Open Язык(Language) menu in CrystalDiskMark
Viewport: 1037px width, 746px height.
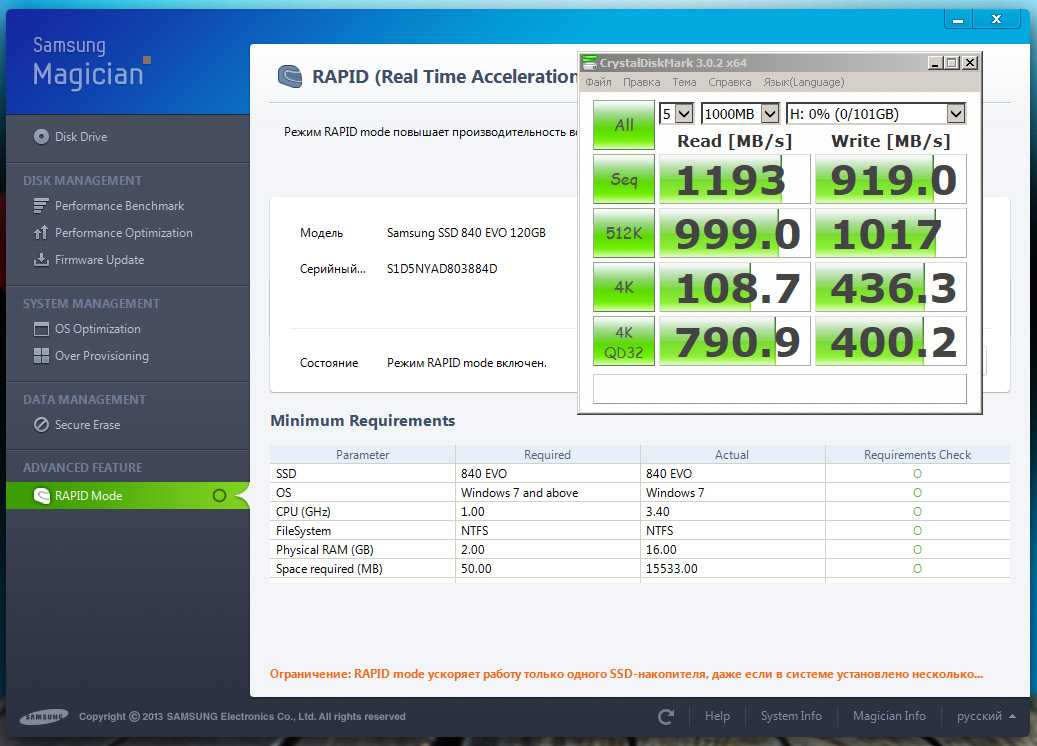(804, 82)
